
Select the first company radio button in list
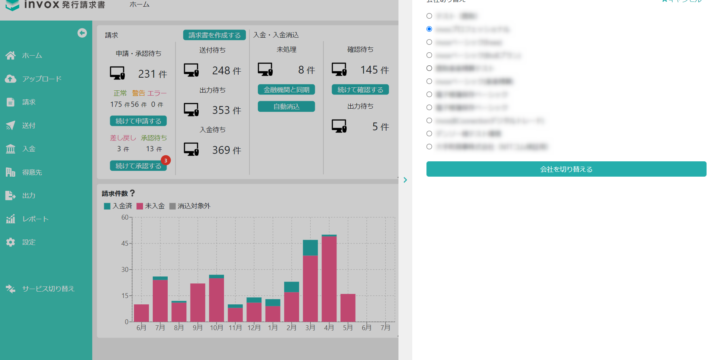tap(429, 16)
